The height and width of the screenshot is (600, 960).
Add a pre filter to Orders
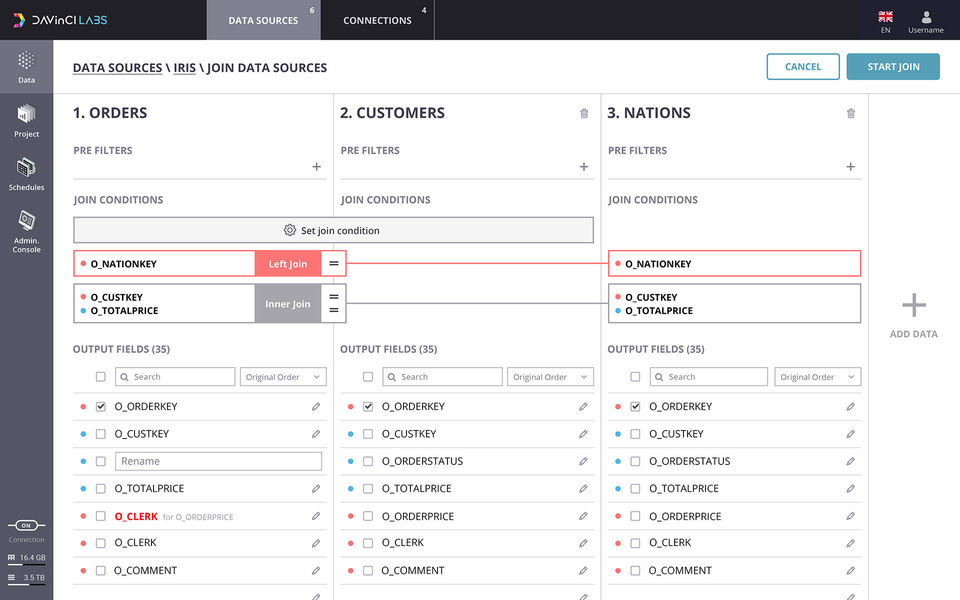pos(317,167)
